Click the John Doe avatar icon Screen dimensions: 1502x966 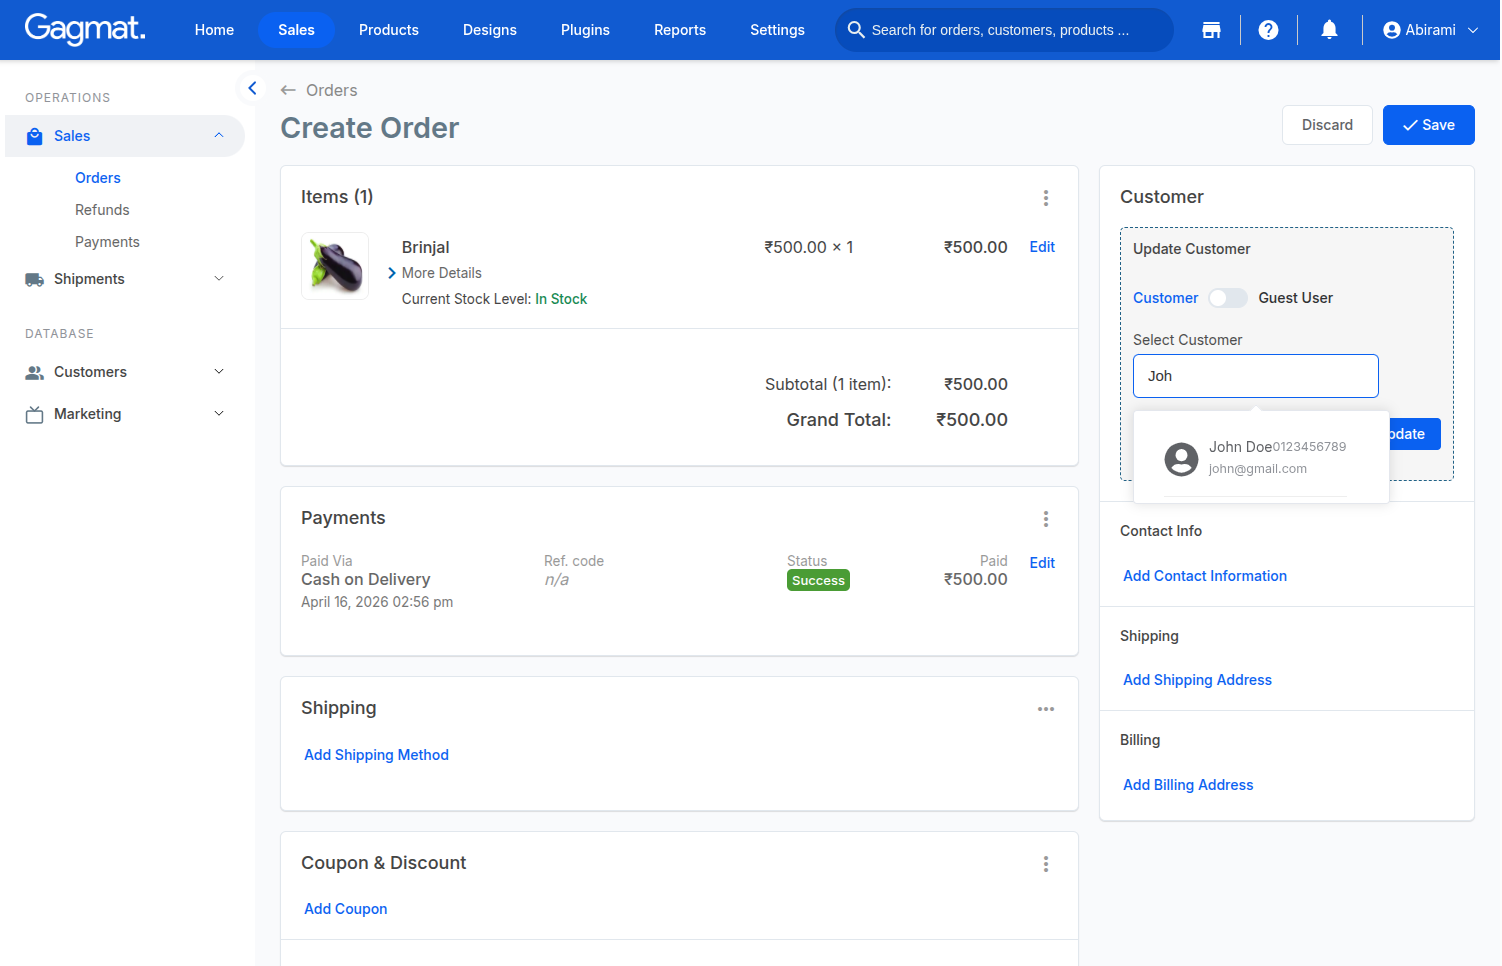click(x=1181, y=459)
